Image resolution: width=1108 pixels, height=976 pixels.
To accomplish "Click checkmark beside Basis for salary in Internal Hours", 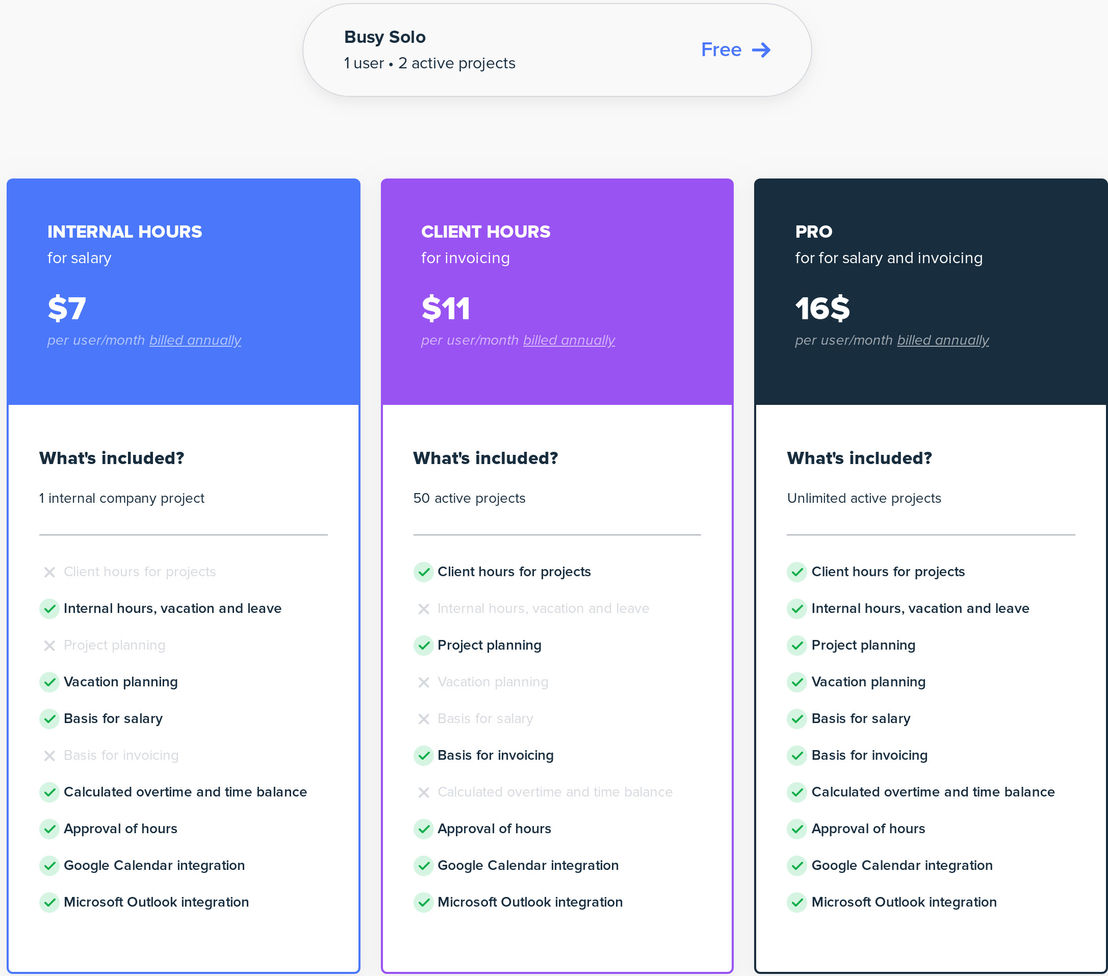I will pyautogui.click(x=49, y=719).
